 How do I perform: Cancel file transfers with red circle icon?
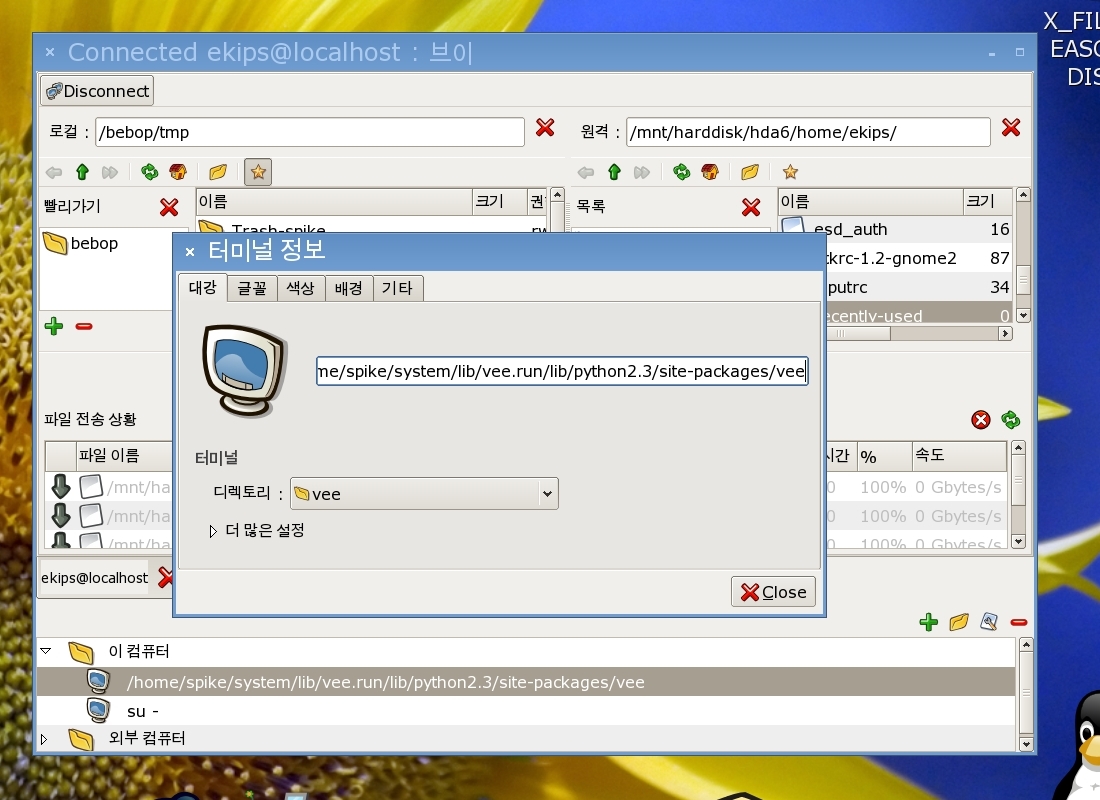(981, 420)
